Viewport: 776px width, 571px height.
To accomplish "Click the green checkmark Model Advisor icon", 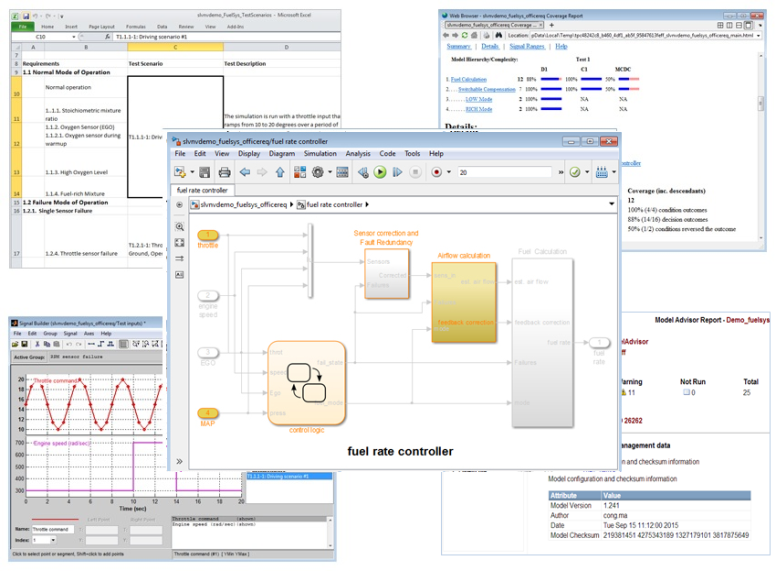I will [x=575, y=172].
